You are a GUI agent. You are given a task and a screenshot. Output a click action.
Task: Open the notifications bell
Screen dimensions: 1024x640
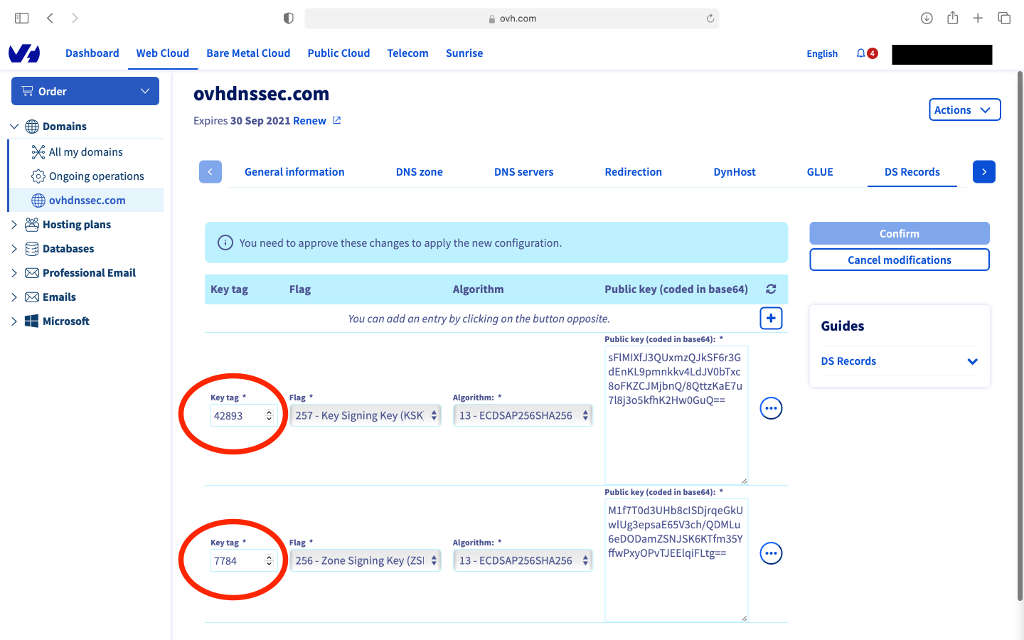(x=861, y=54)
